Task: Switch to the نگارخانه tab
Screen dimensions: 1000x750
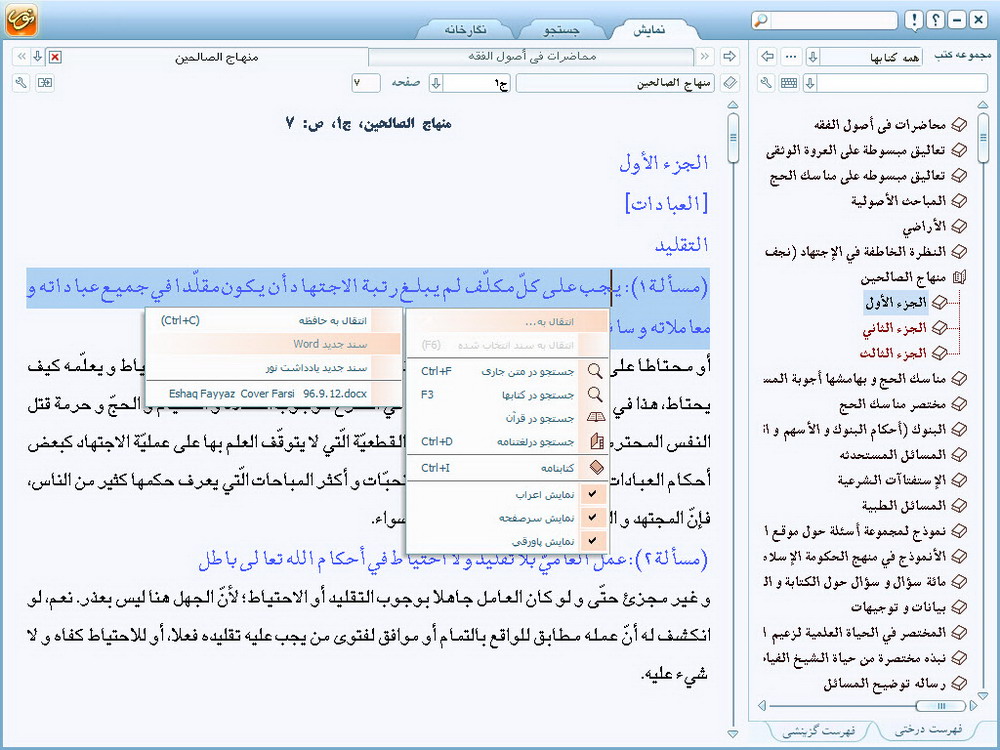Action: tap(466, 31)
